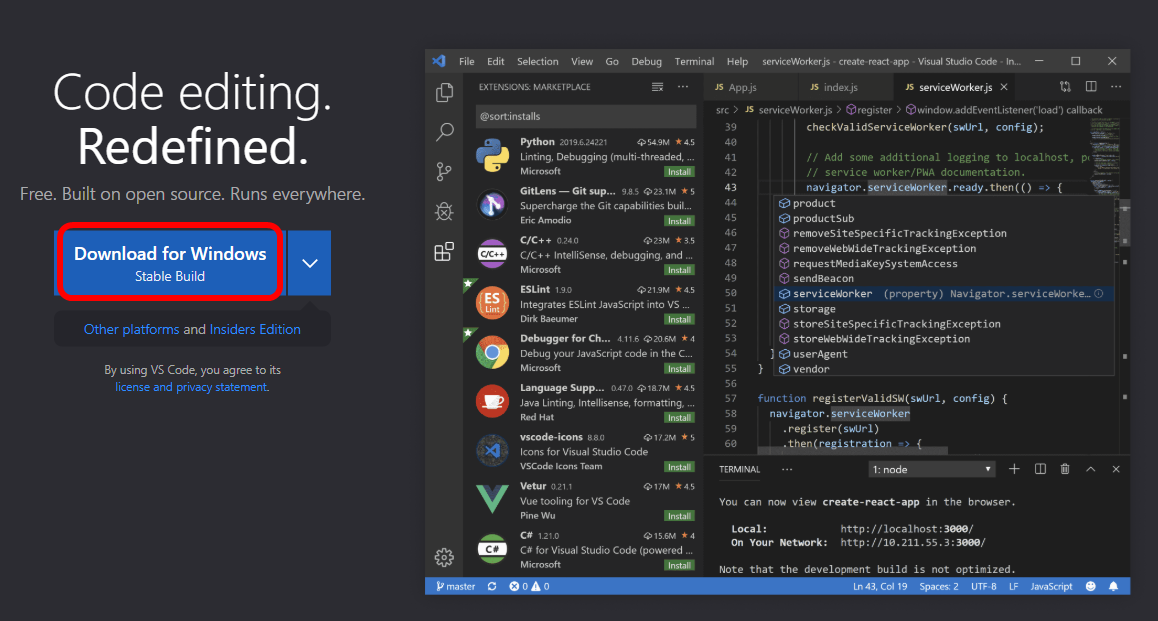1158x621 pixels.
Task: Click the Split Editor icon
Action: [1091, 87]
